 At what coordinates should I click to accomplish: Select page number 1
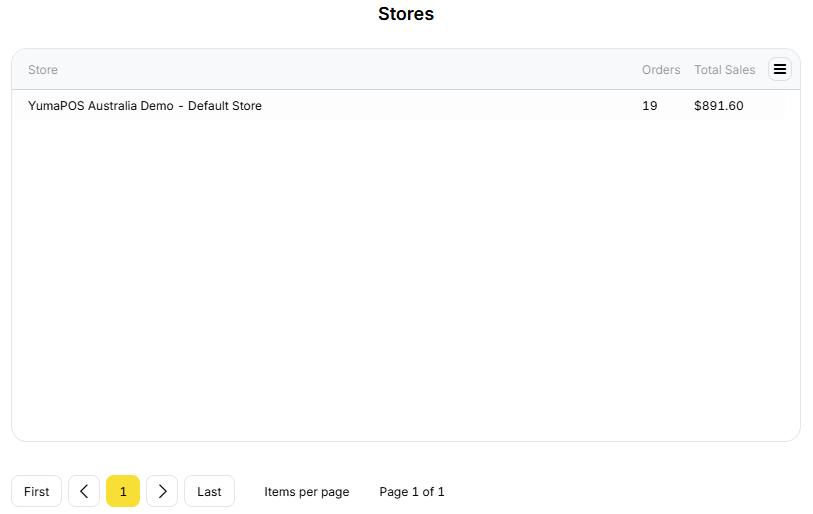(x=123, y=491)
